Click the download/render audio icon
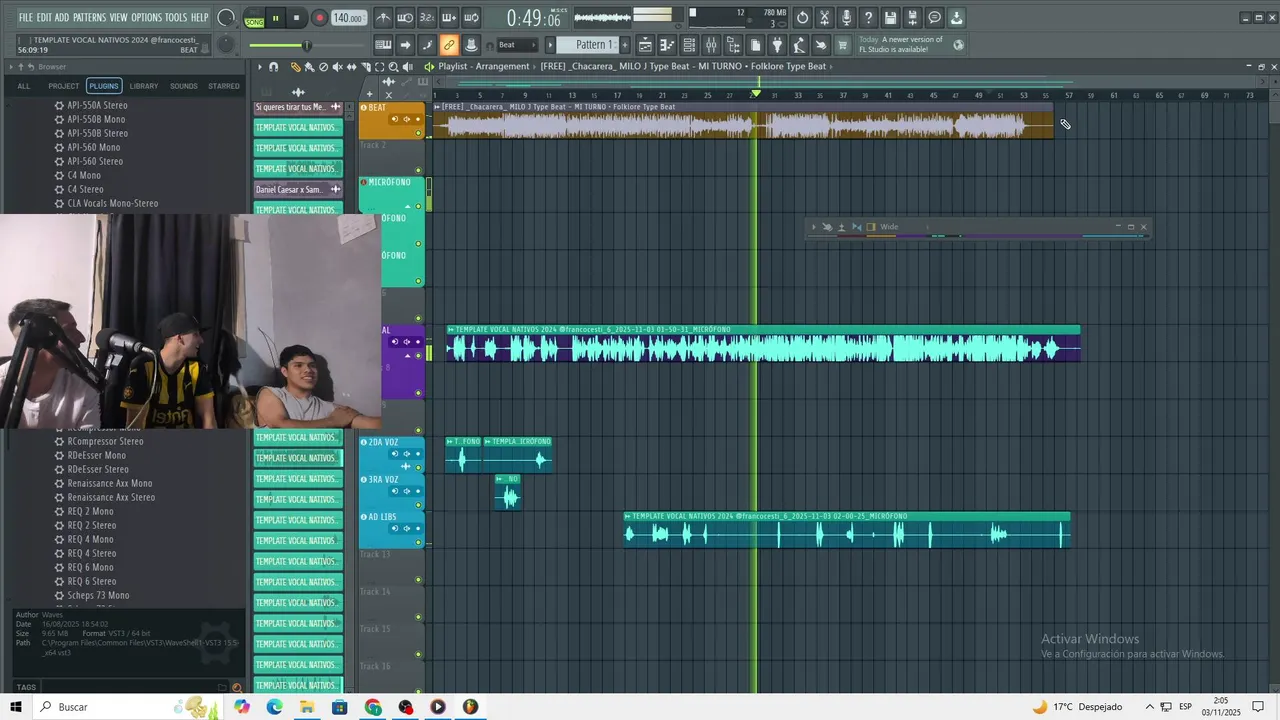This screenshot has height=720, width=1280. tap(957, 18)
